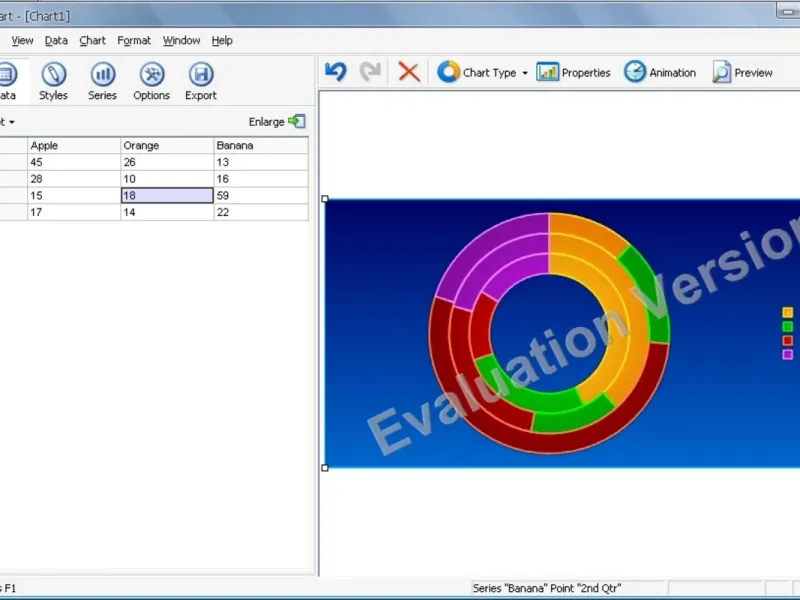
Task: Open Animation settings
Action: [660, 72]
